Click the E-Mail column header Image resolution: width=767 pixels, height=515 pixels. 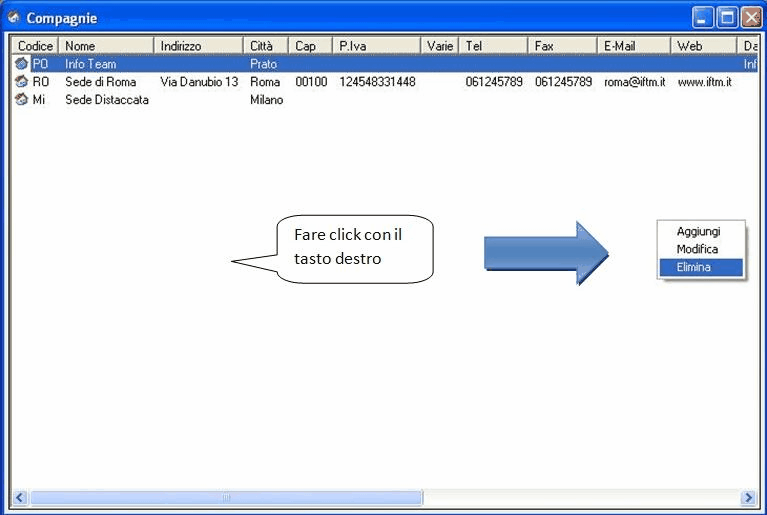coord(634,46)
